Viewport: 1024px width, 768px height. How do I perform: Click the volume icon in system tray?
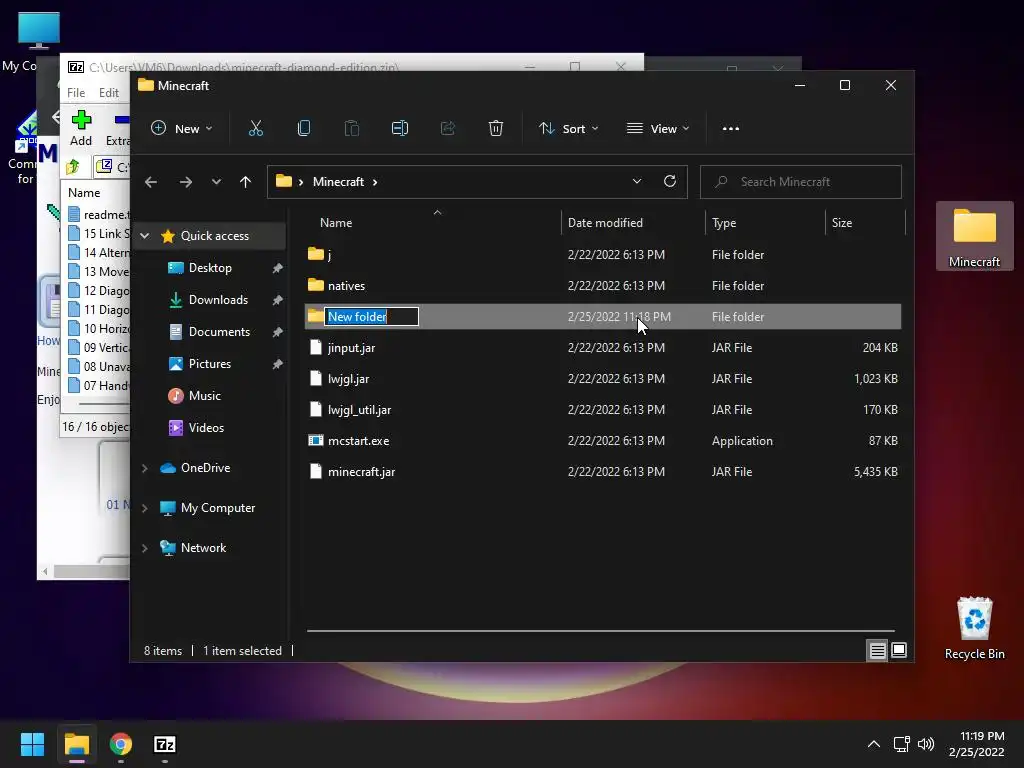point(926,744)
